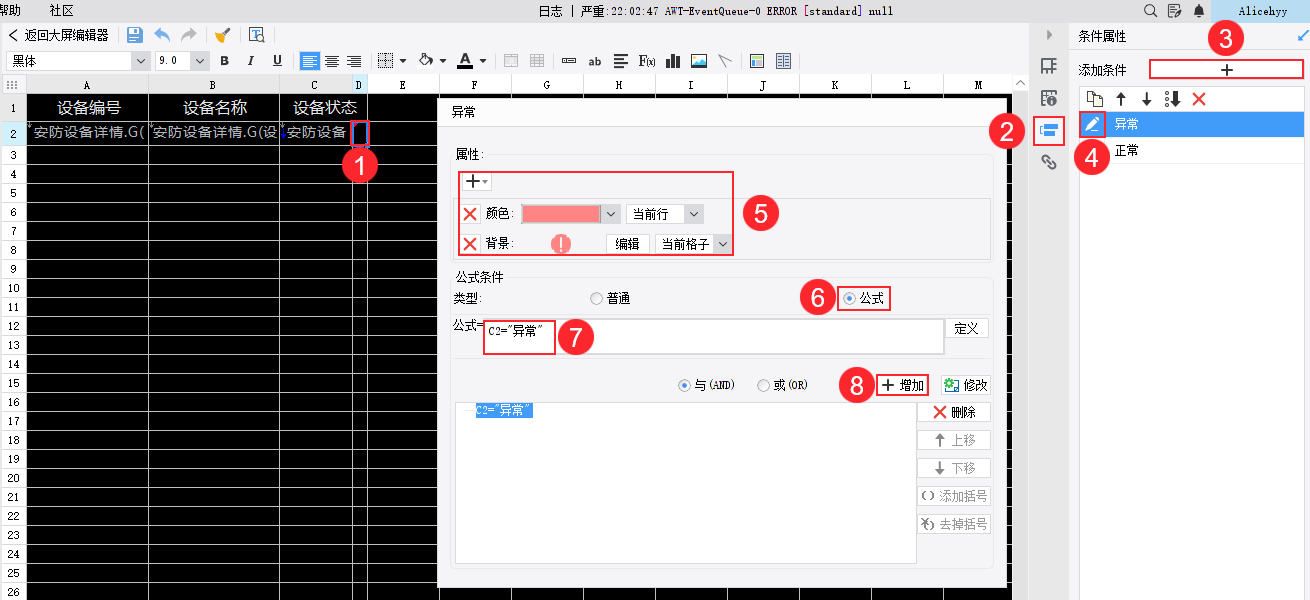1310x600 pixels.
Task: Select 公式 type radio button
Action: click(850, 298)
